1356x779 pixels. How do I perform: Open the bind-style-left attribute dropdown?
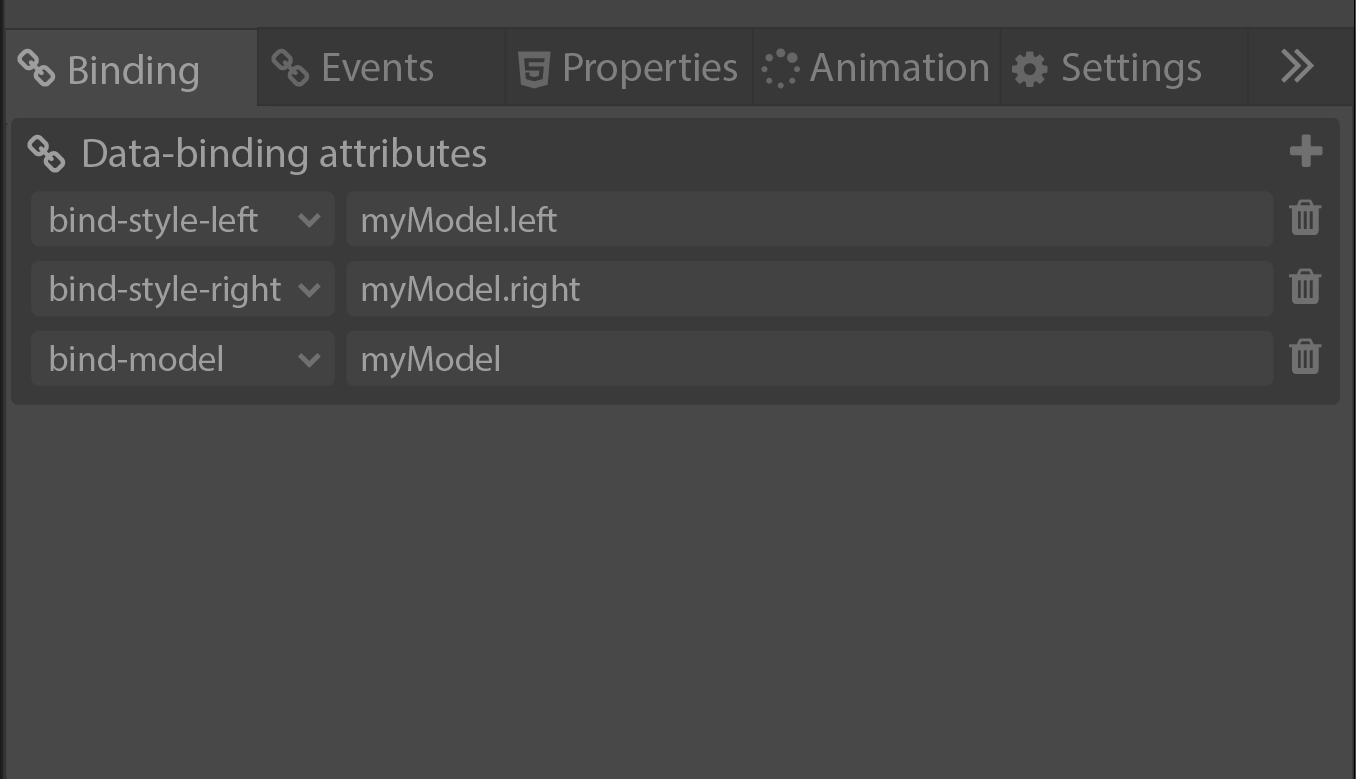click(182, 220)
